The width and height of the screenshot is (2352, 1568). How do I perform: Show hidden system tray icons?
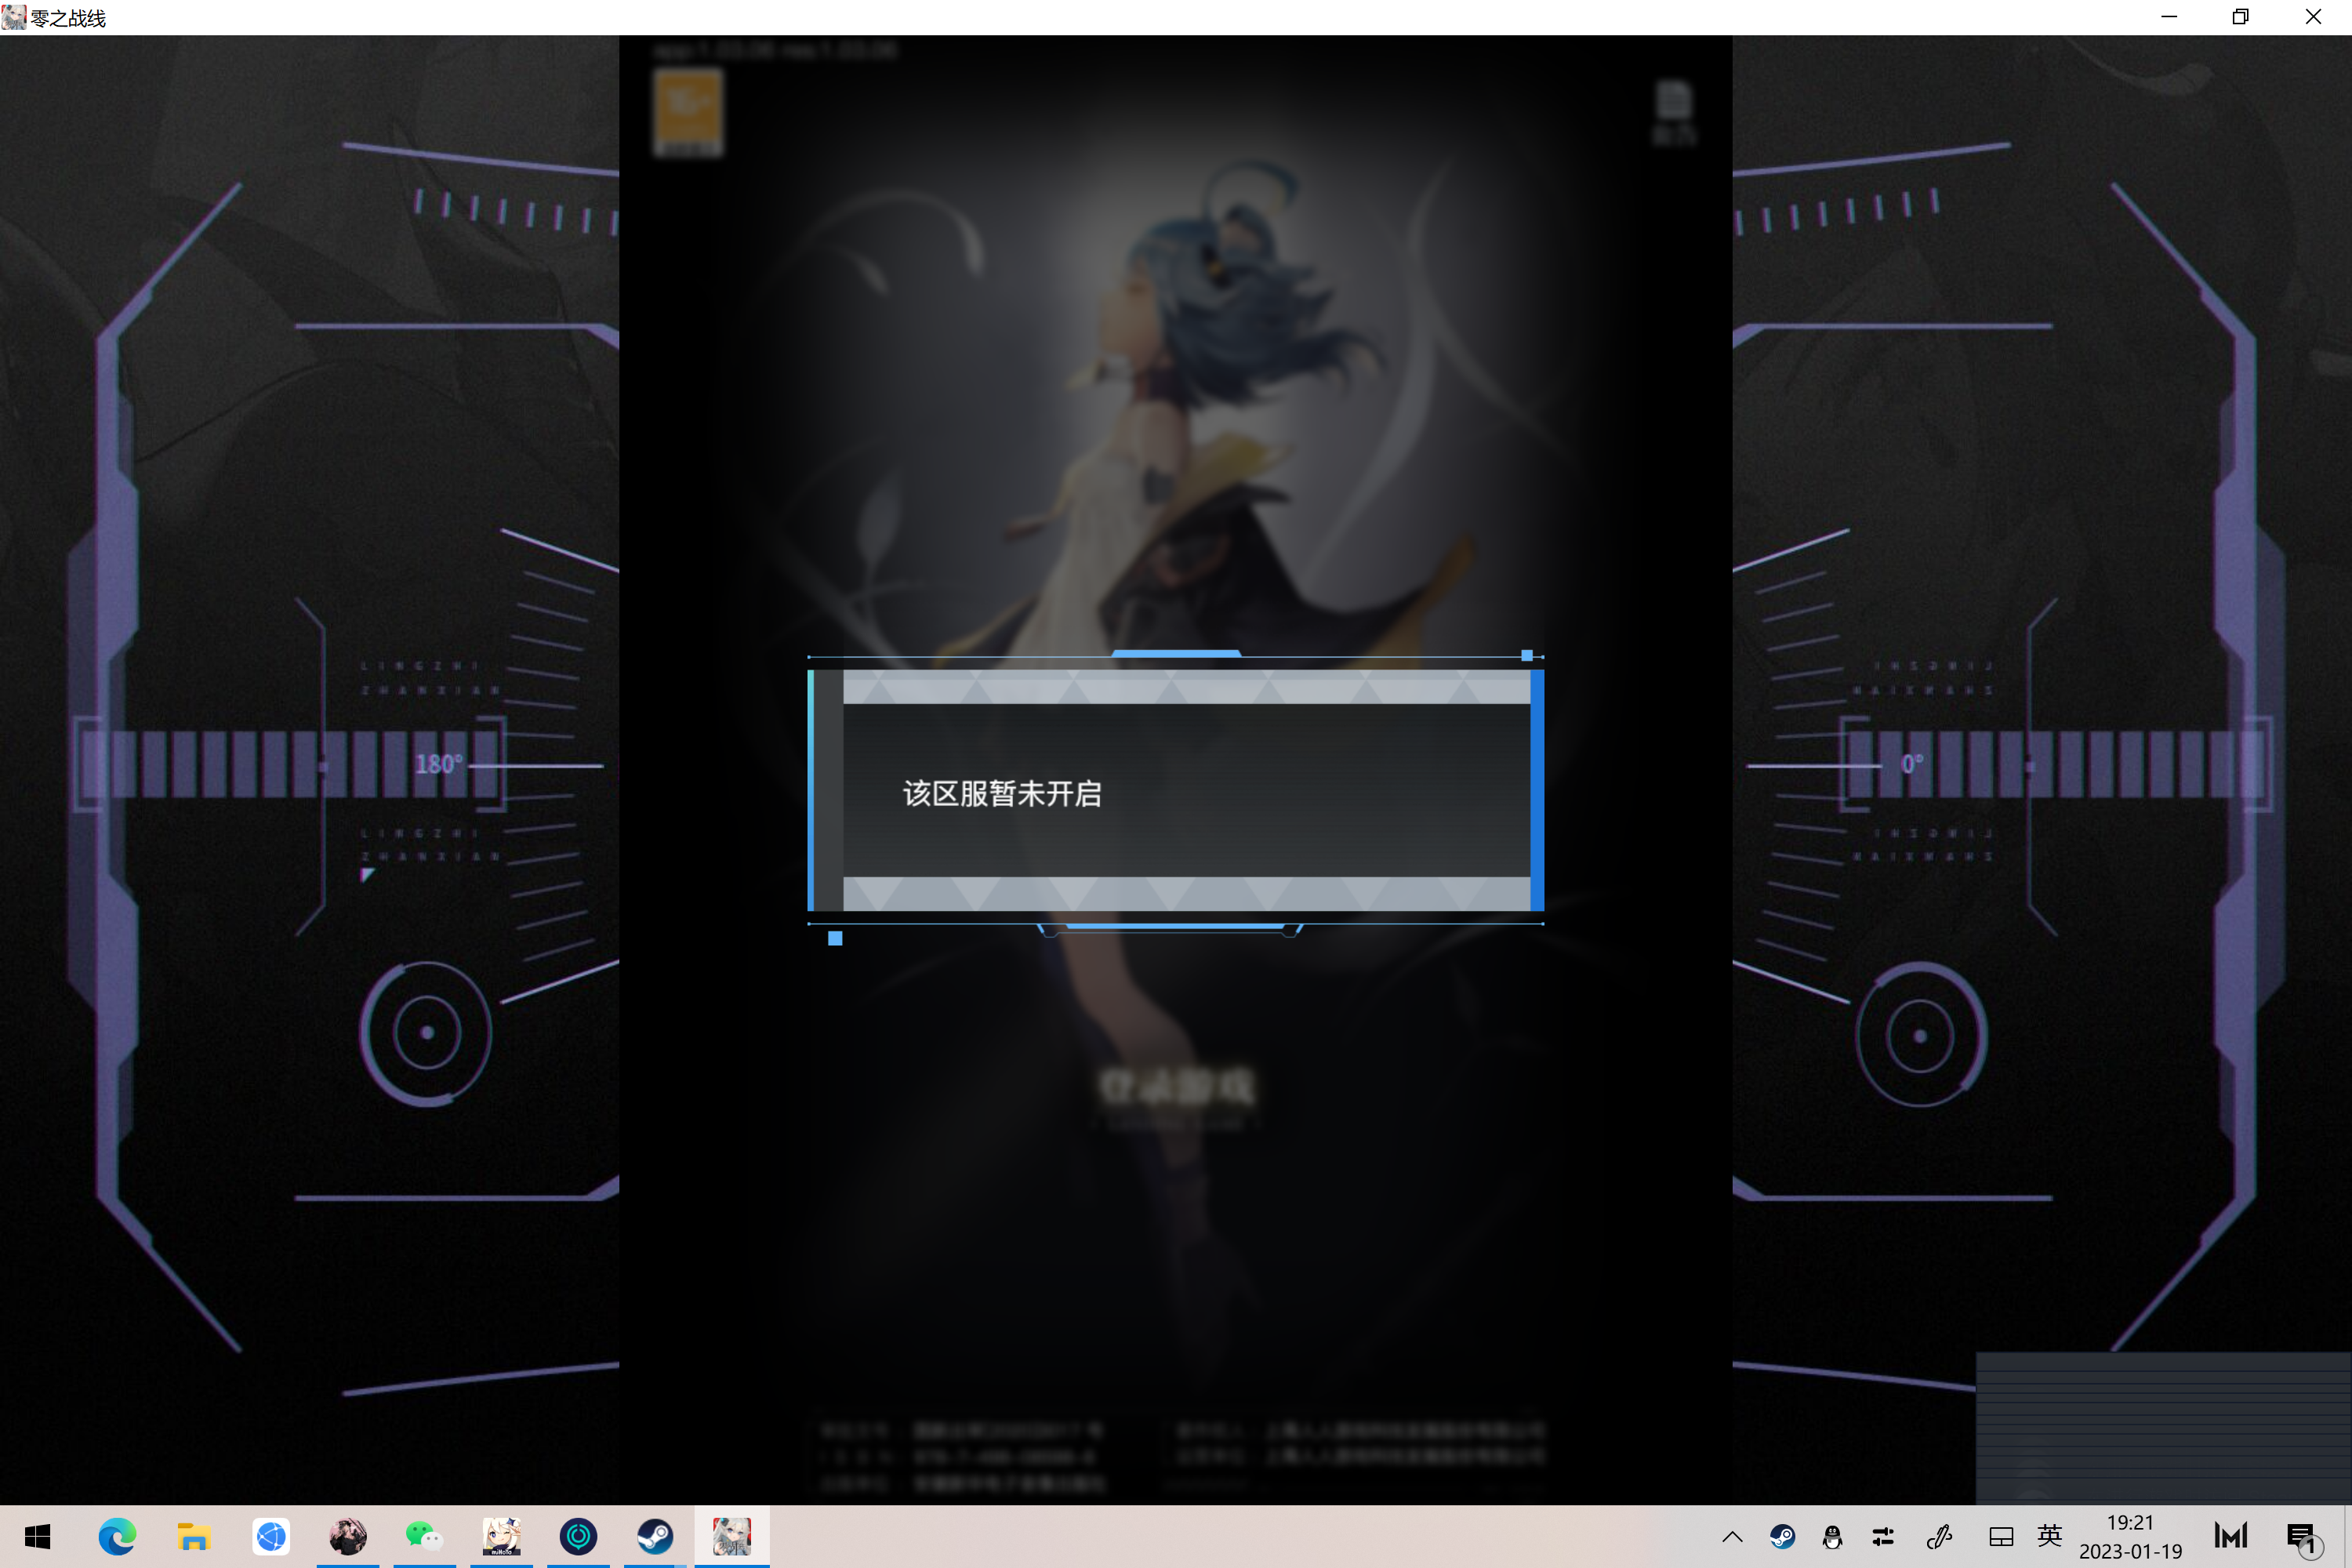[1732, 1537]
